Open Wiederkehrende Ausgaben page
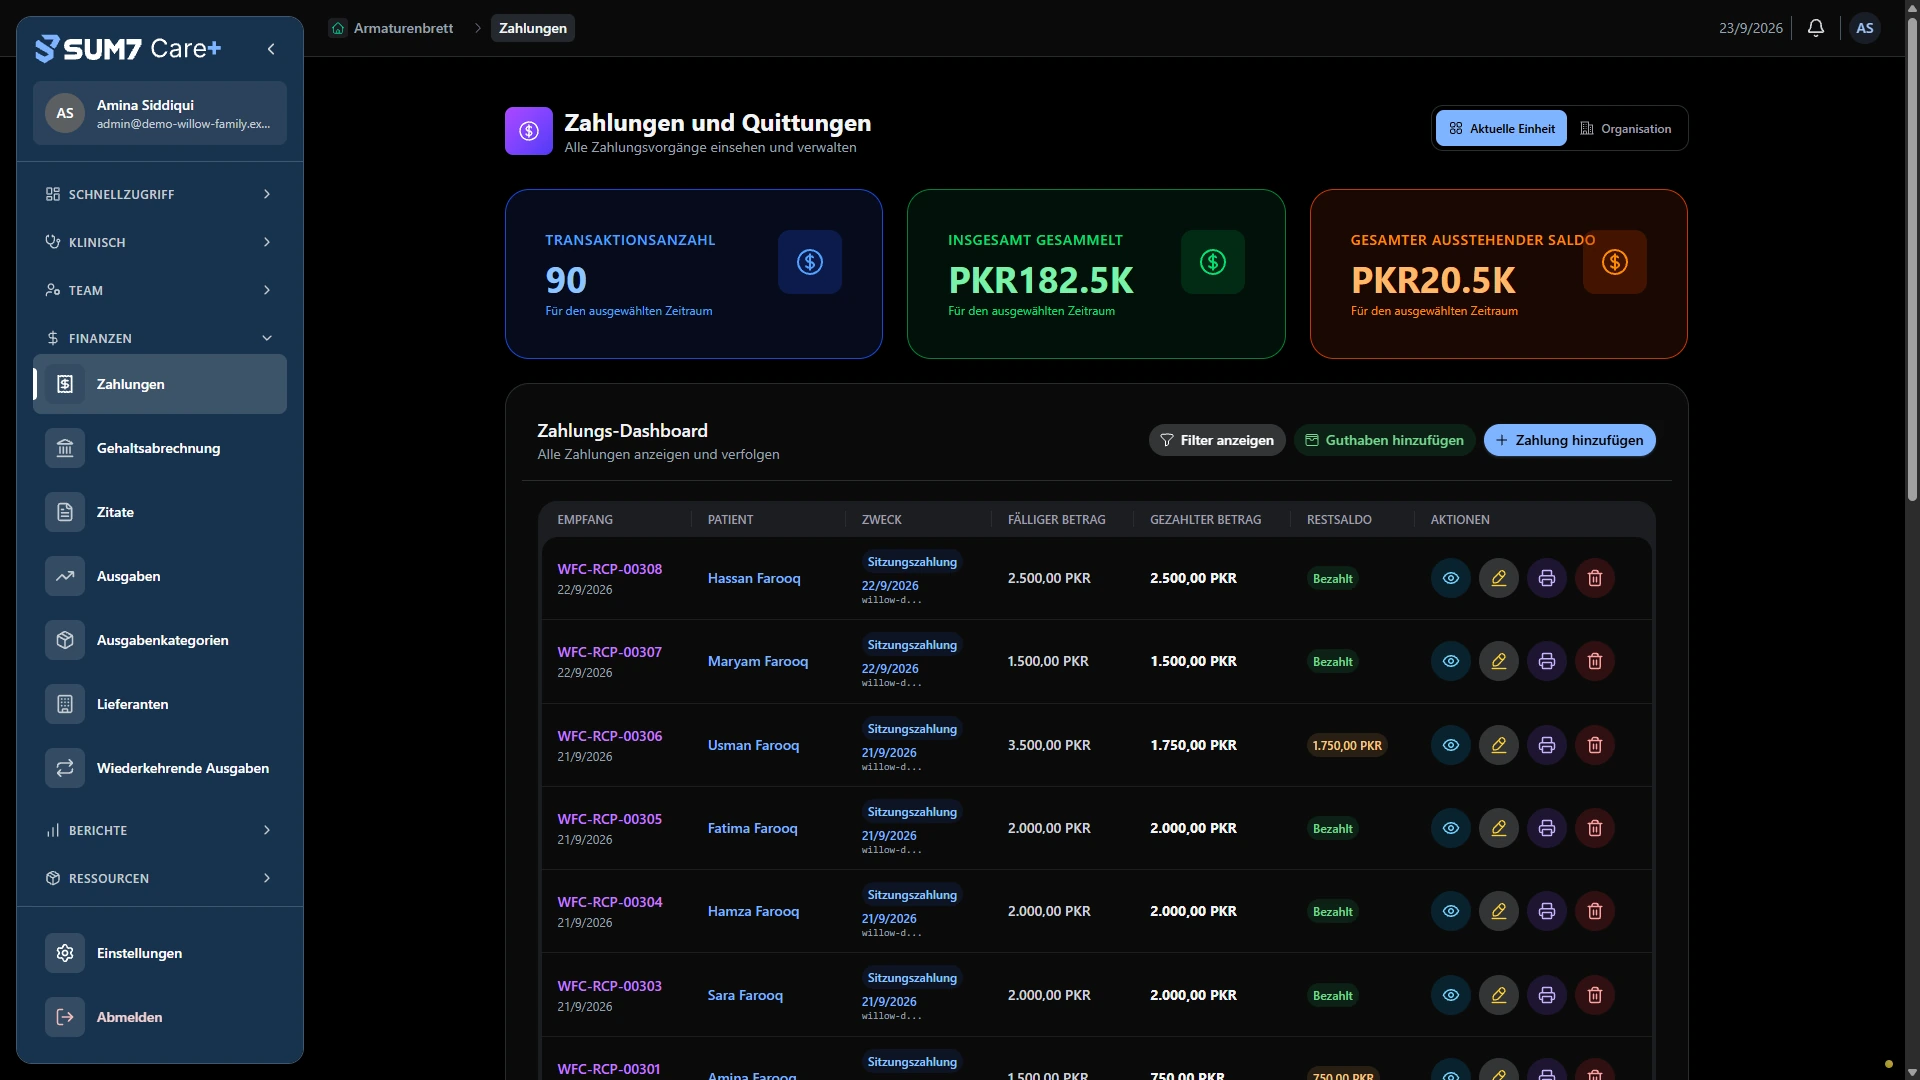This screenshot has width=1920, height=1080. (160, 768)
